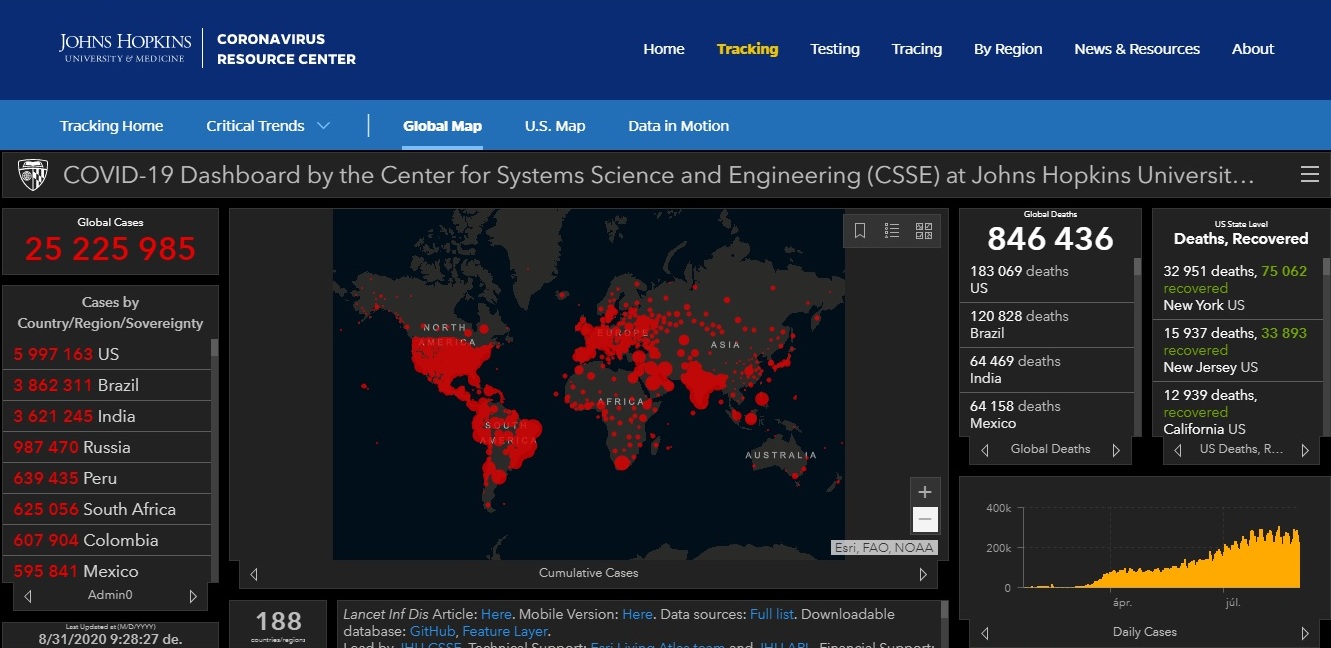Select India in cases list
This screenshot has height=648, width=1331.
tap(106, 416)
